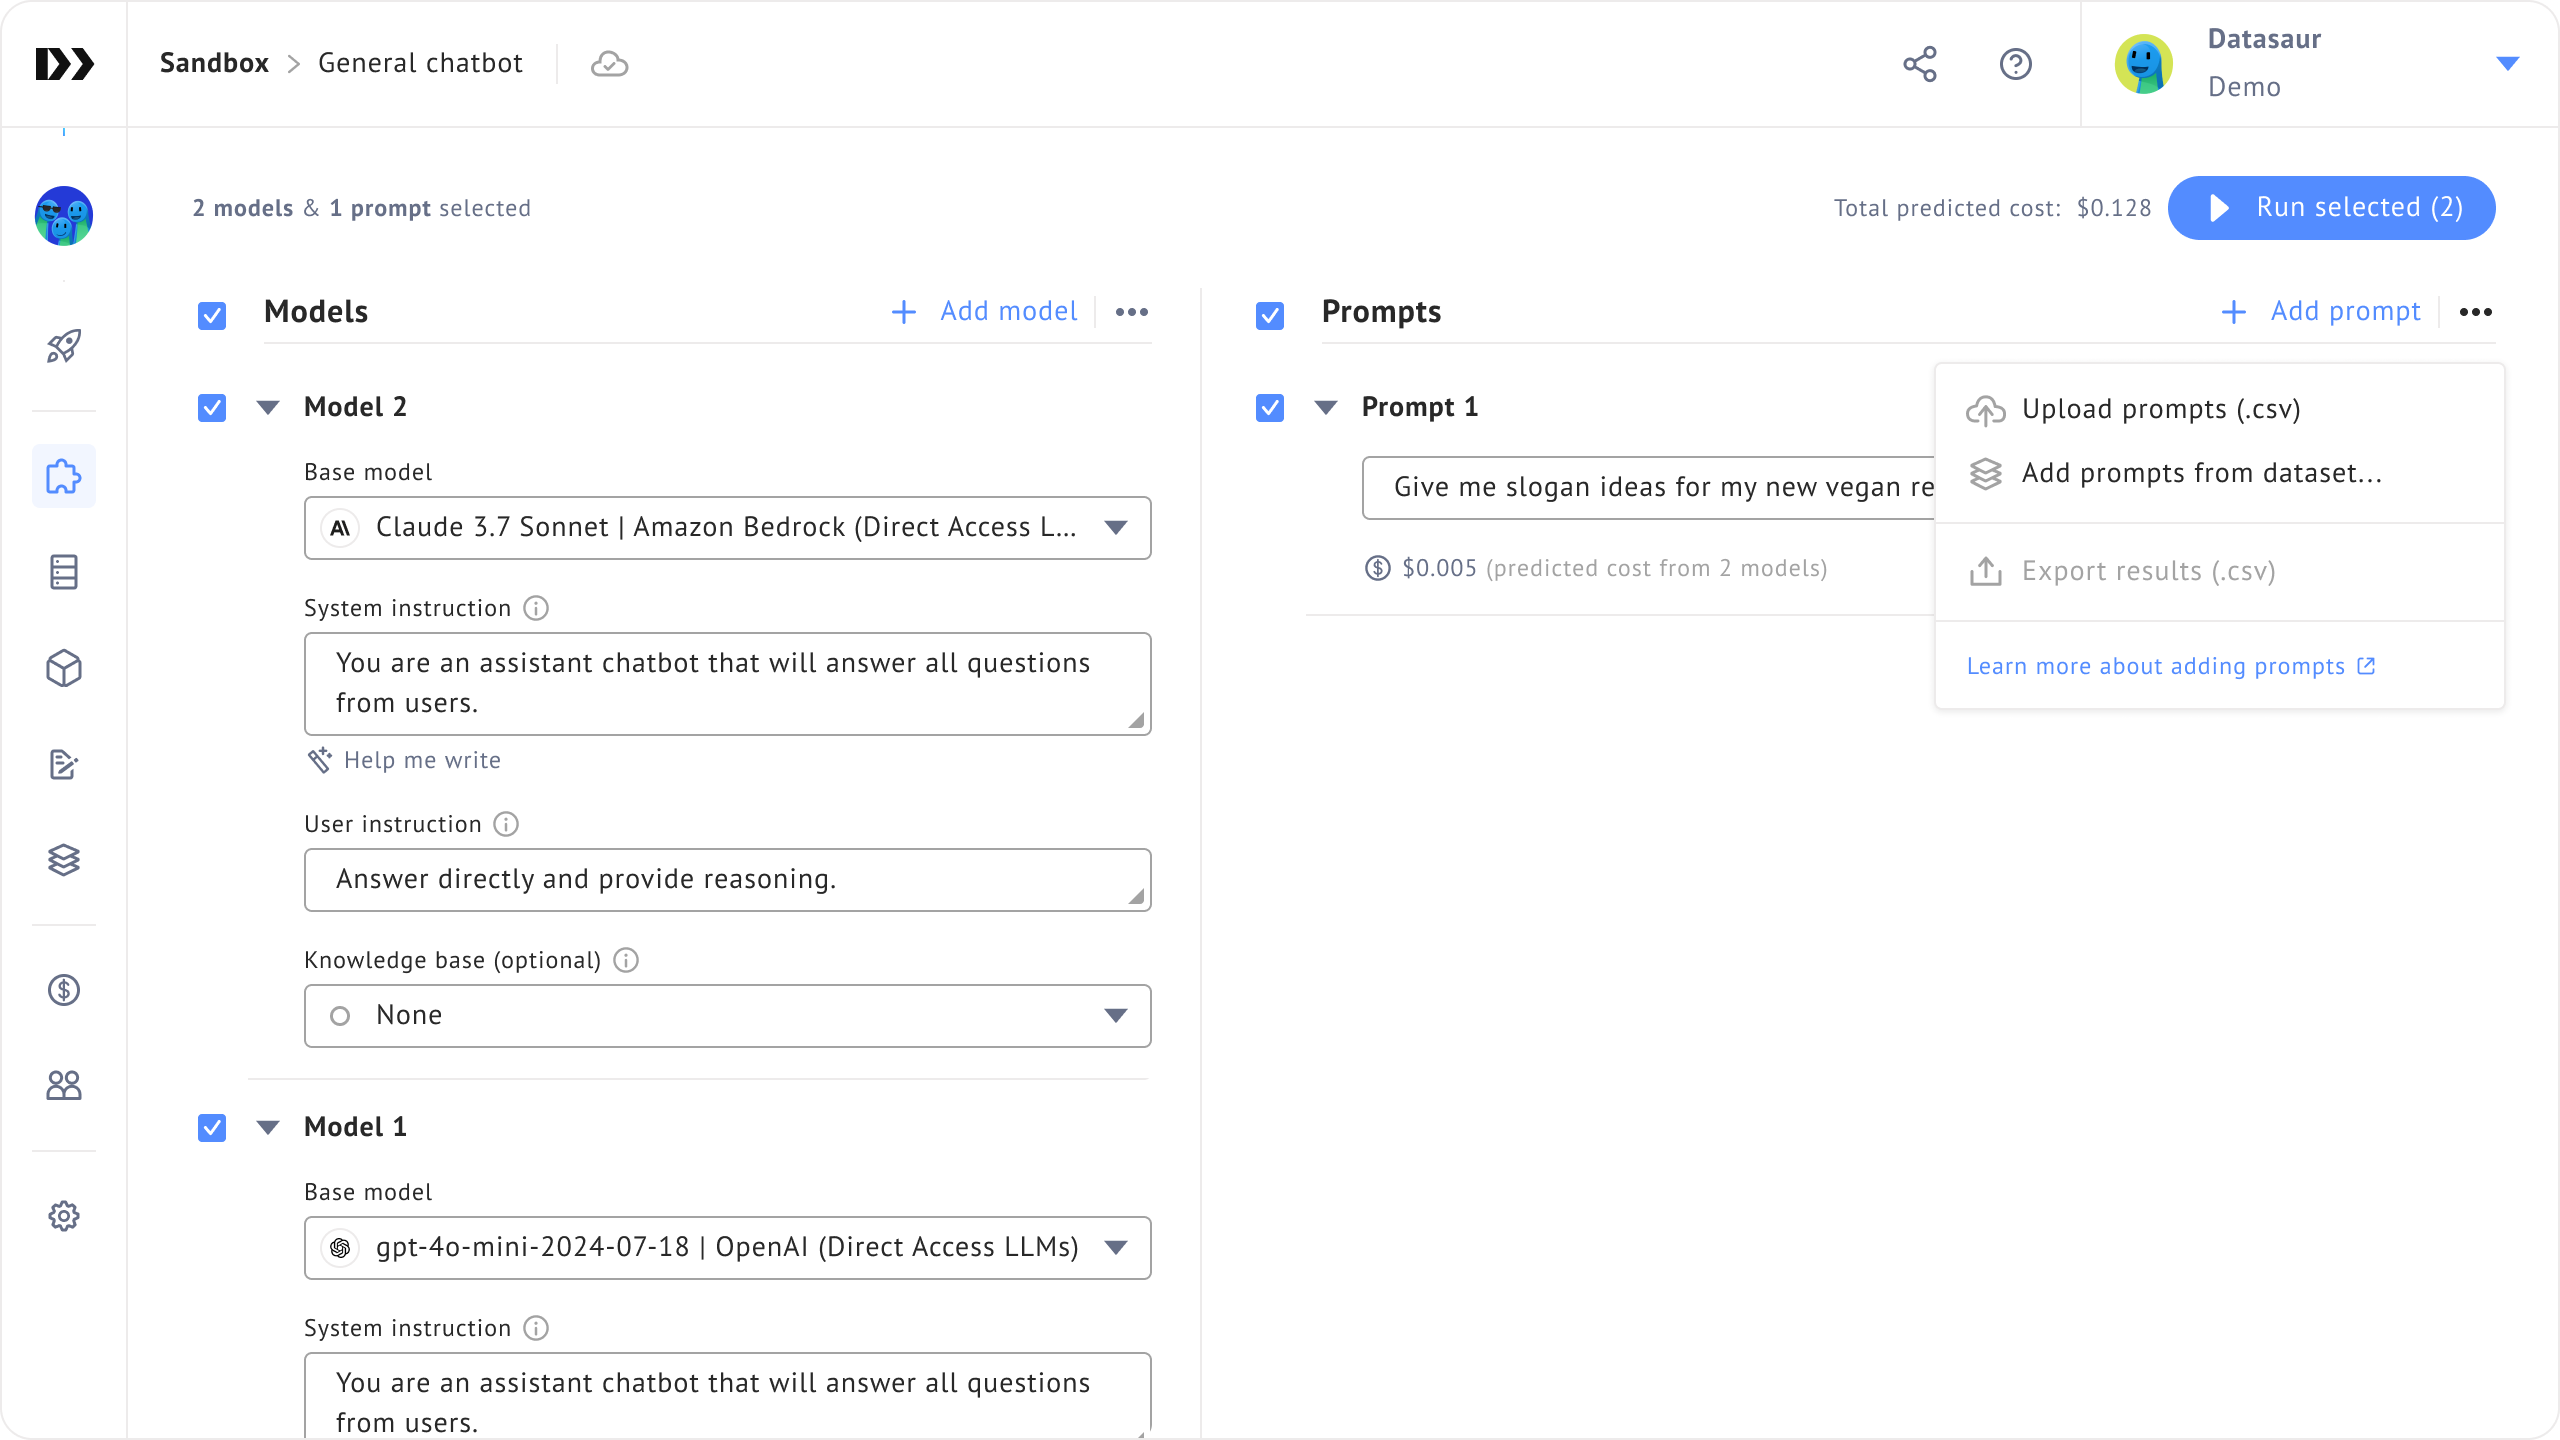The height and width of the screenshot is (1440, 2560).
Task: Click the share icon in header
Action: pos(1919,64)
